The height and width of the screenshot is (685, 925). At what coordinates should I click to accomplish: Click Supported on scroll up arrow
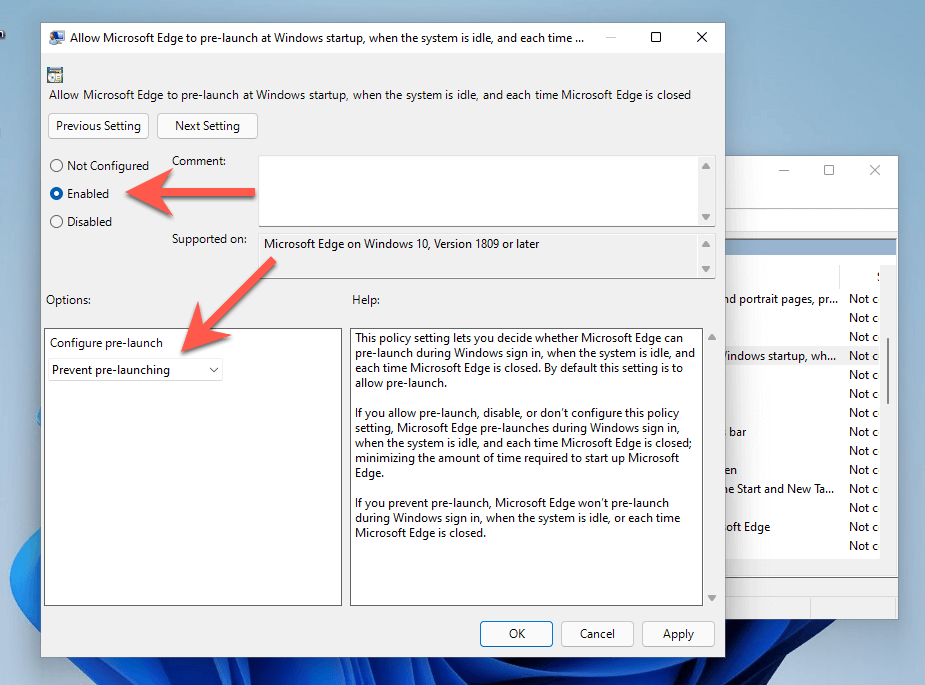click(x=706, y=244)
